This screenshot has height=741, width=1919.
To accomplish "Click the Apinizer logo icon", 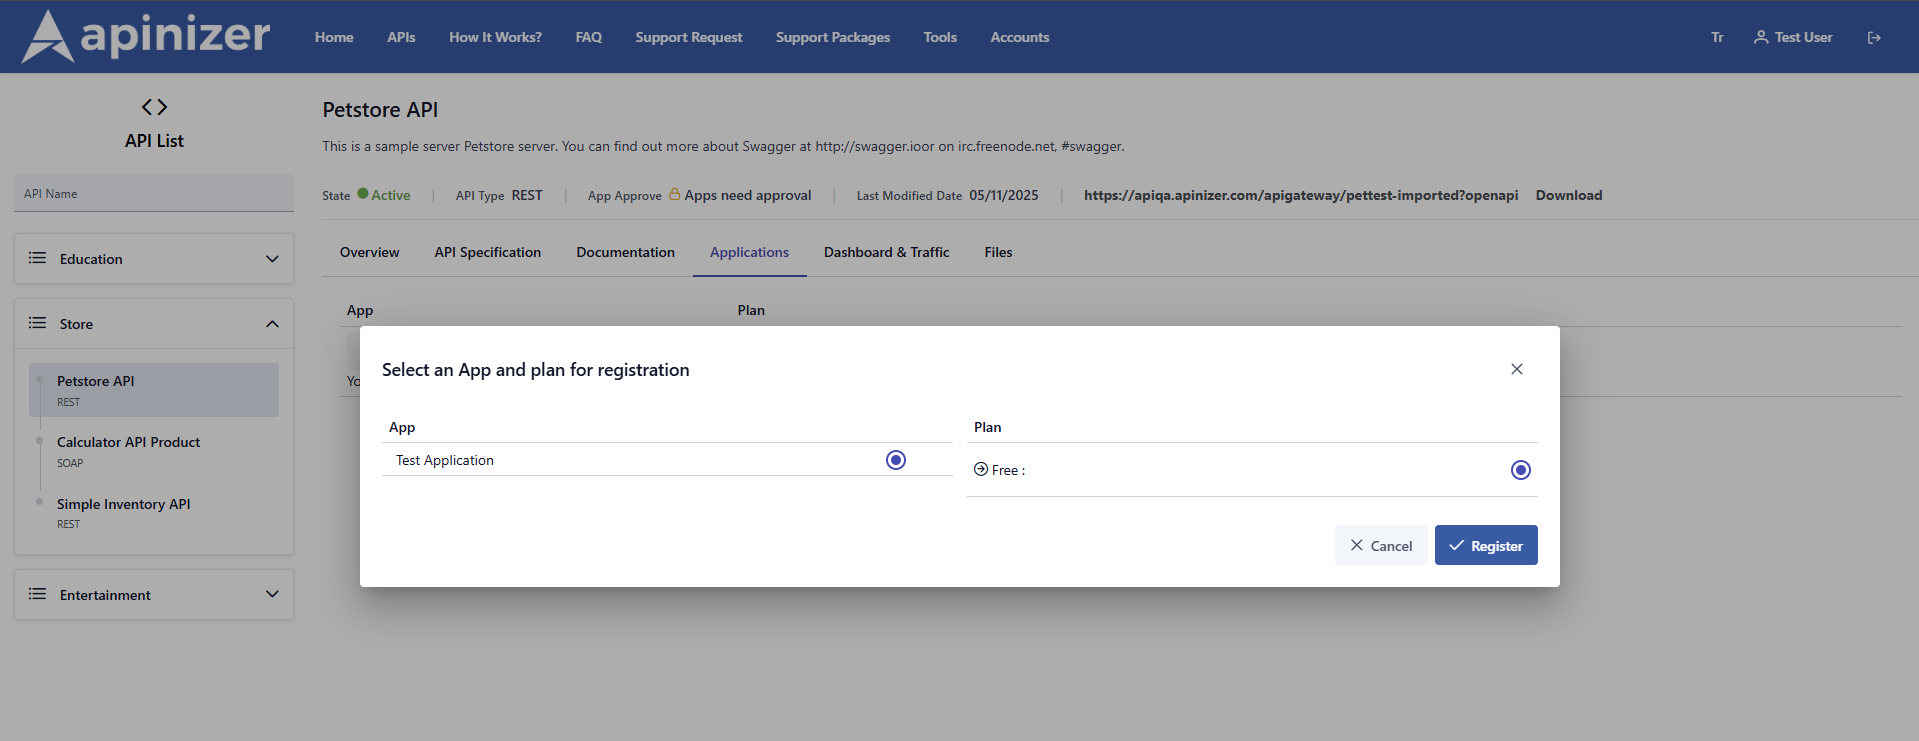I will tap(47, 37).
